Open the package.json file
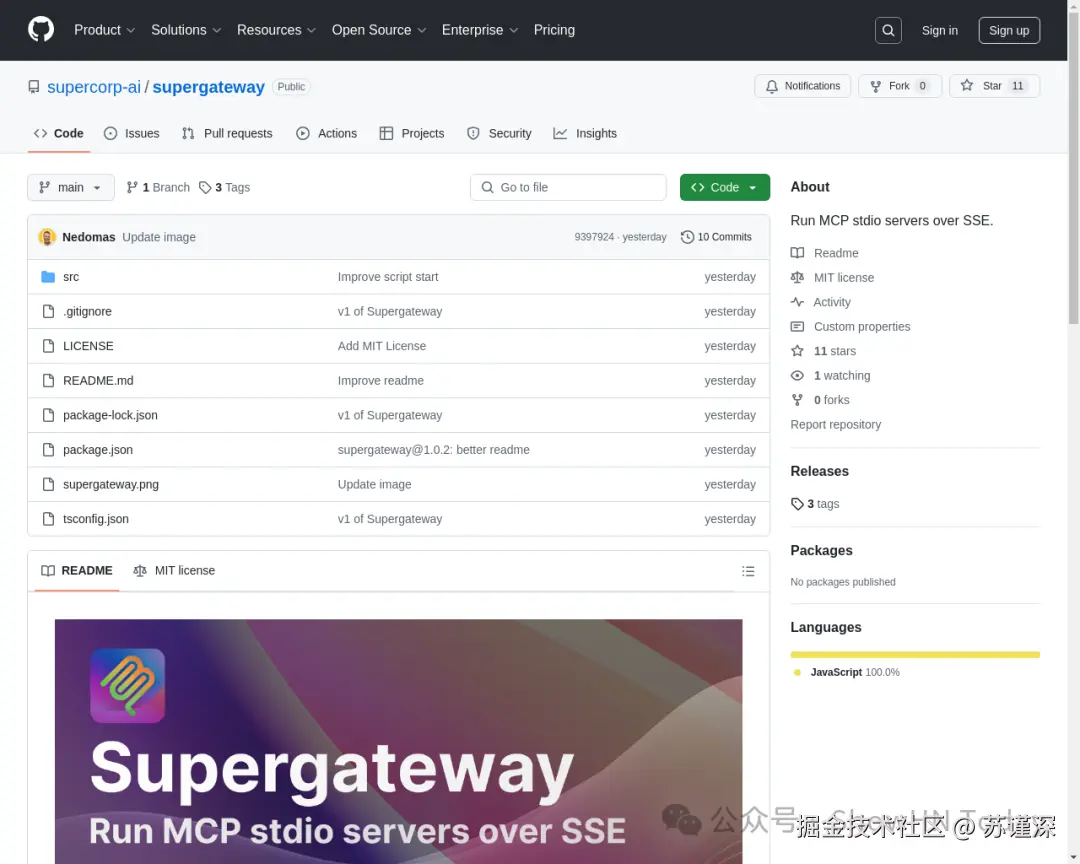Image resolution: width=1080 pixels, height=864 pixels. pos(98,449)
